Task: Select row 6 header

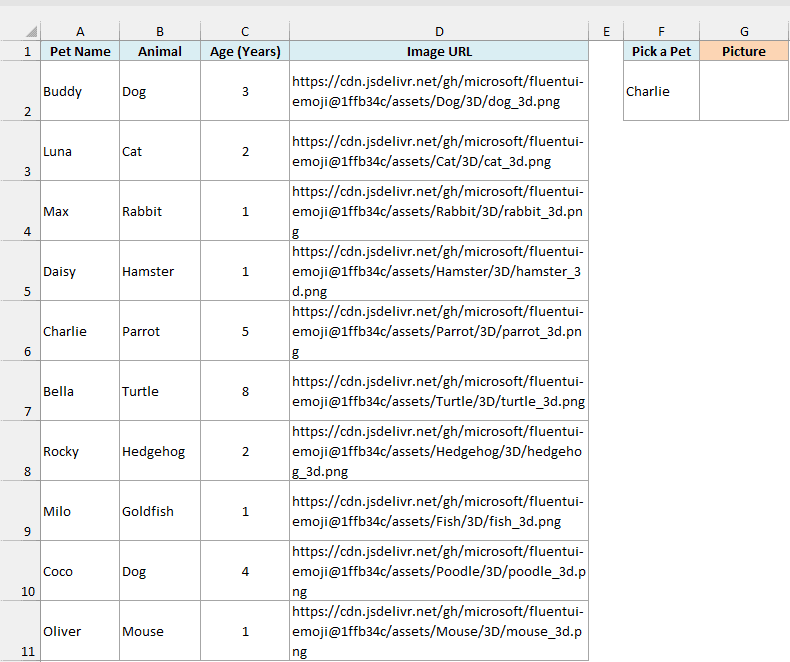Action: pyautogui.click(x=20, y=330)
